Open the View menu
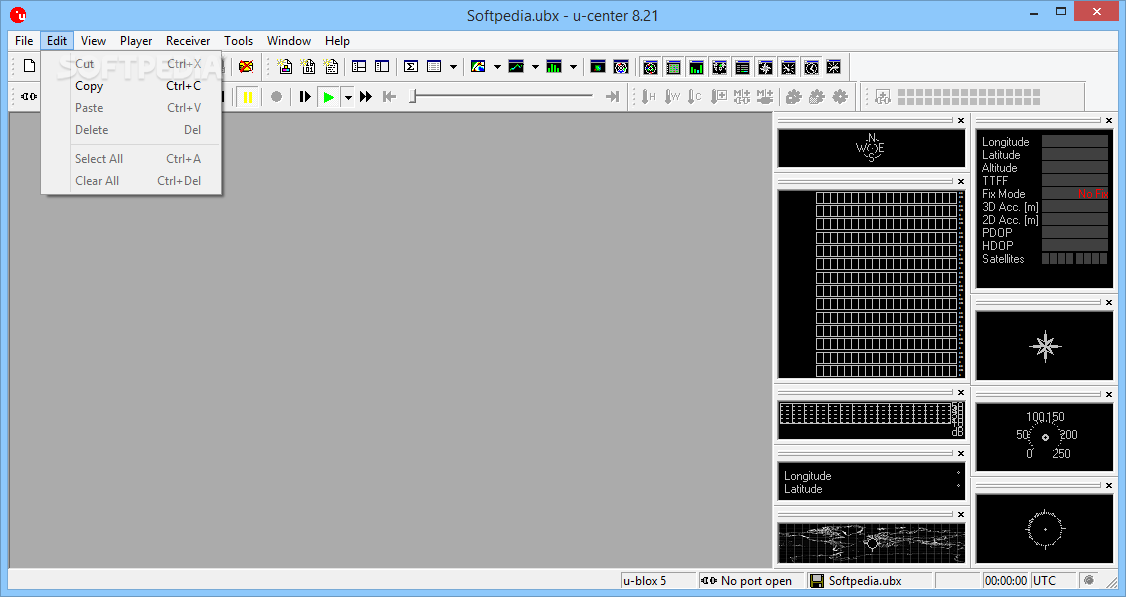Screen dimensions: 1126x597 pos(93,40)
